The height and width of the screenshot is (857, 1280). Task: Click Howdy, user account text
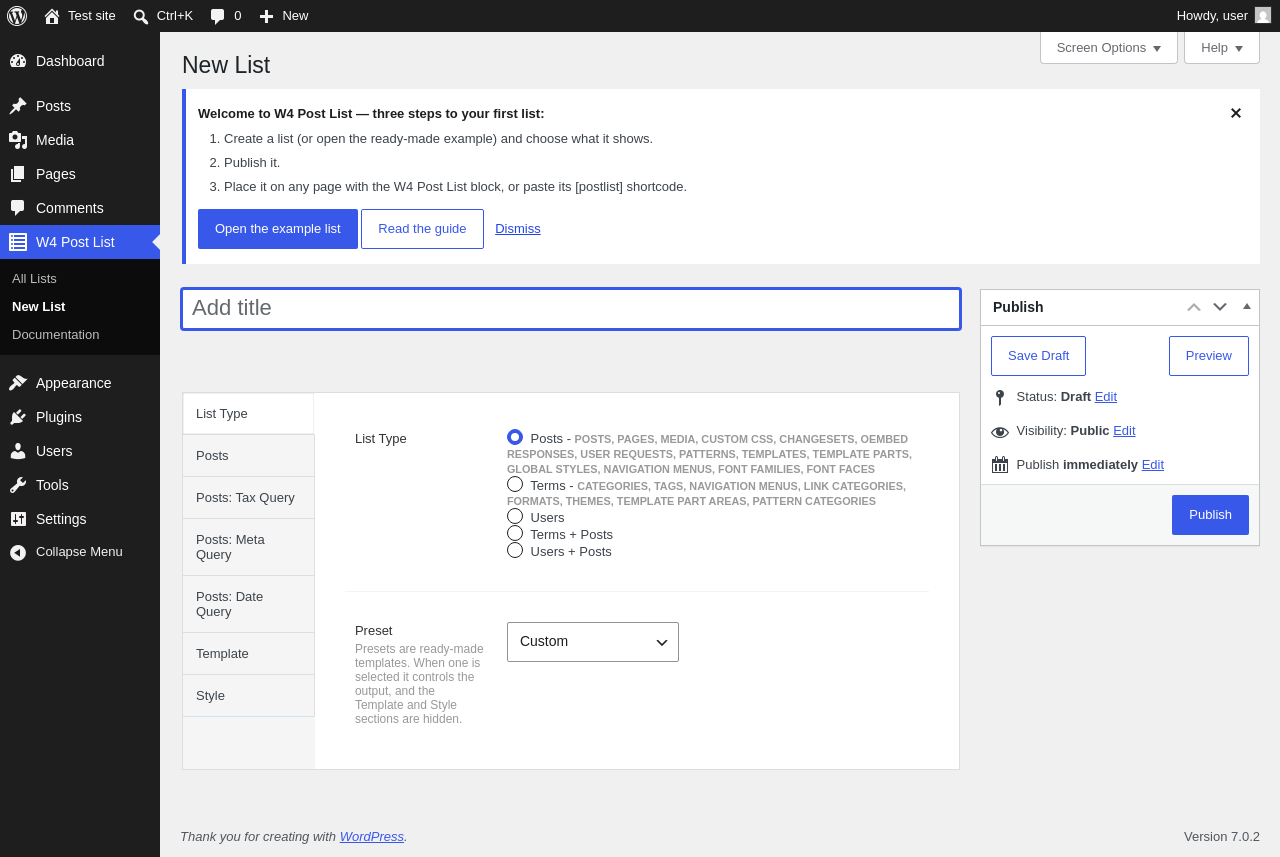(1212, 15)
